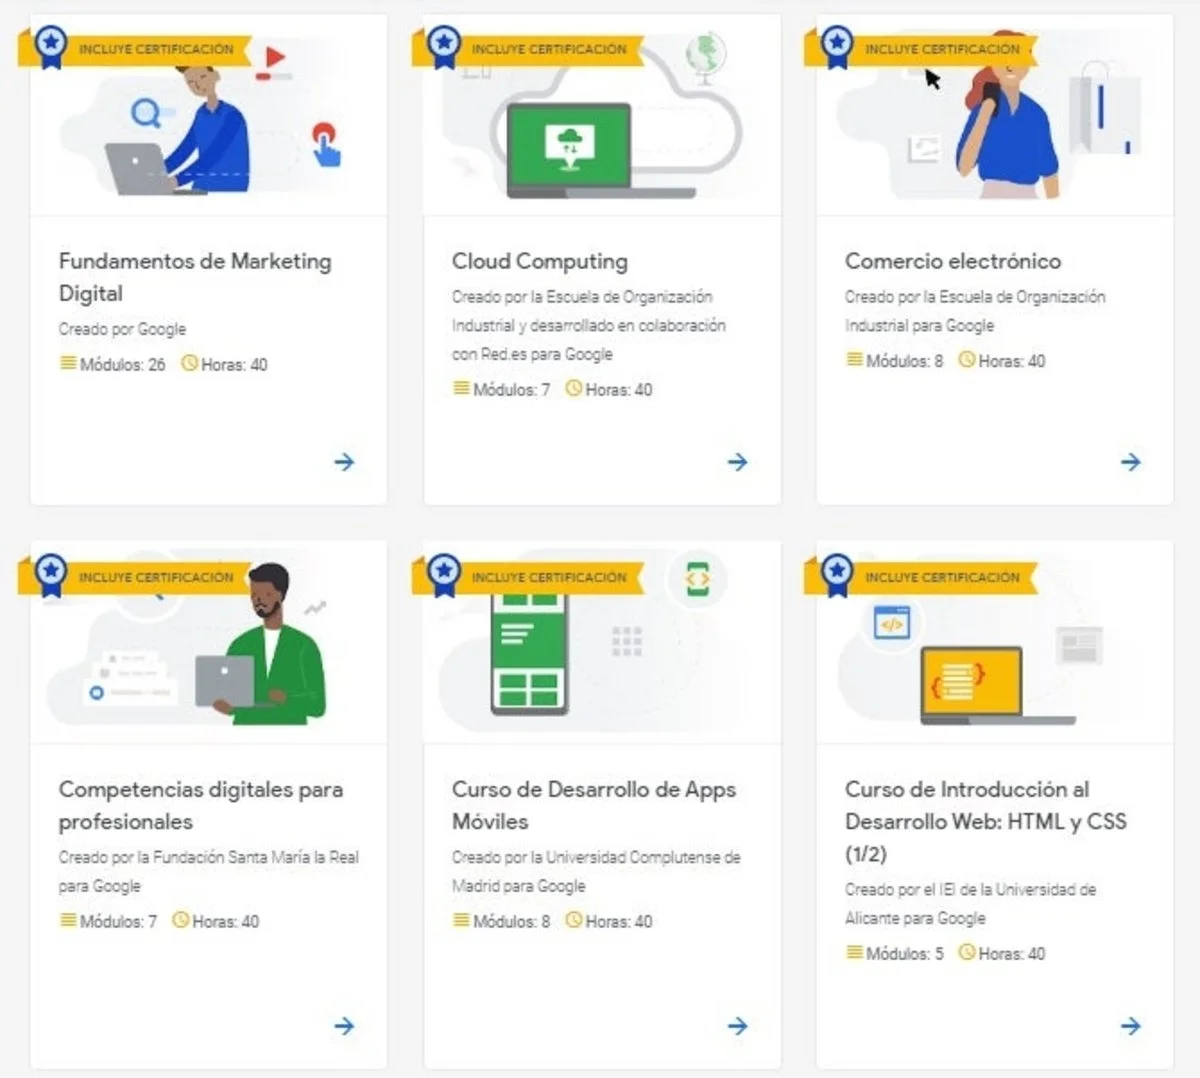The height and width of the screenshot is (1078, 1200).
Task: Select the Cloud Computing course title
Action: [539, 261]
